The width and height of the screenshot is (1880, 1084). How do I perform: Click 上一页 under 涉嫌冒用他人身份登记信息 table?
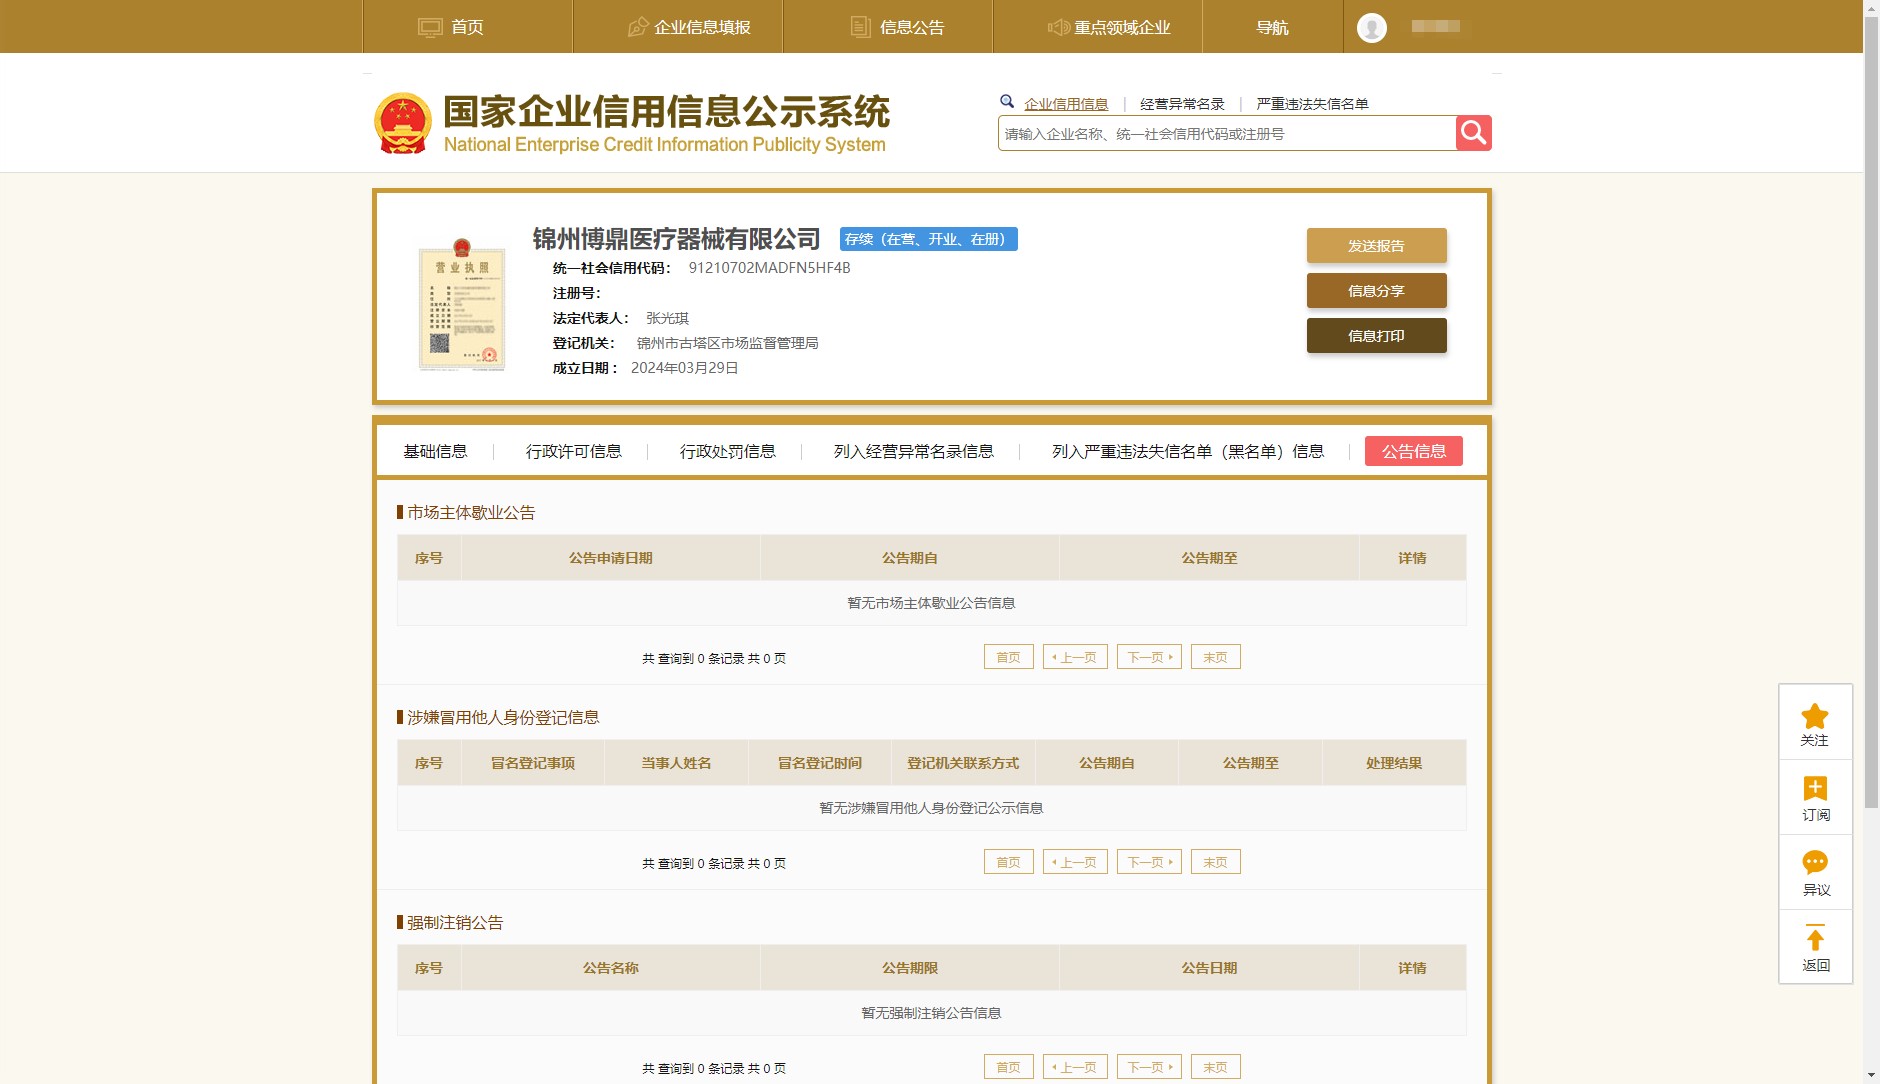(x=1075, y=862)
